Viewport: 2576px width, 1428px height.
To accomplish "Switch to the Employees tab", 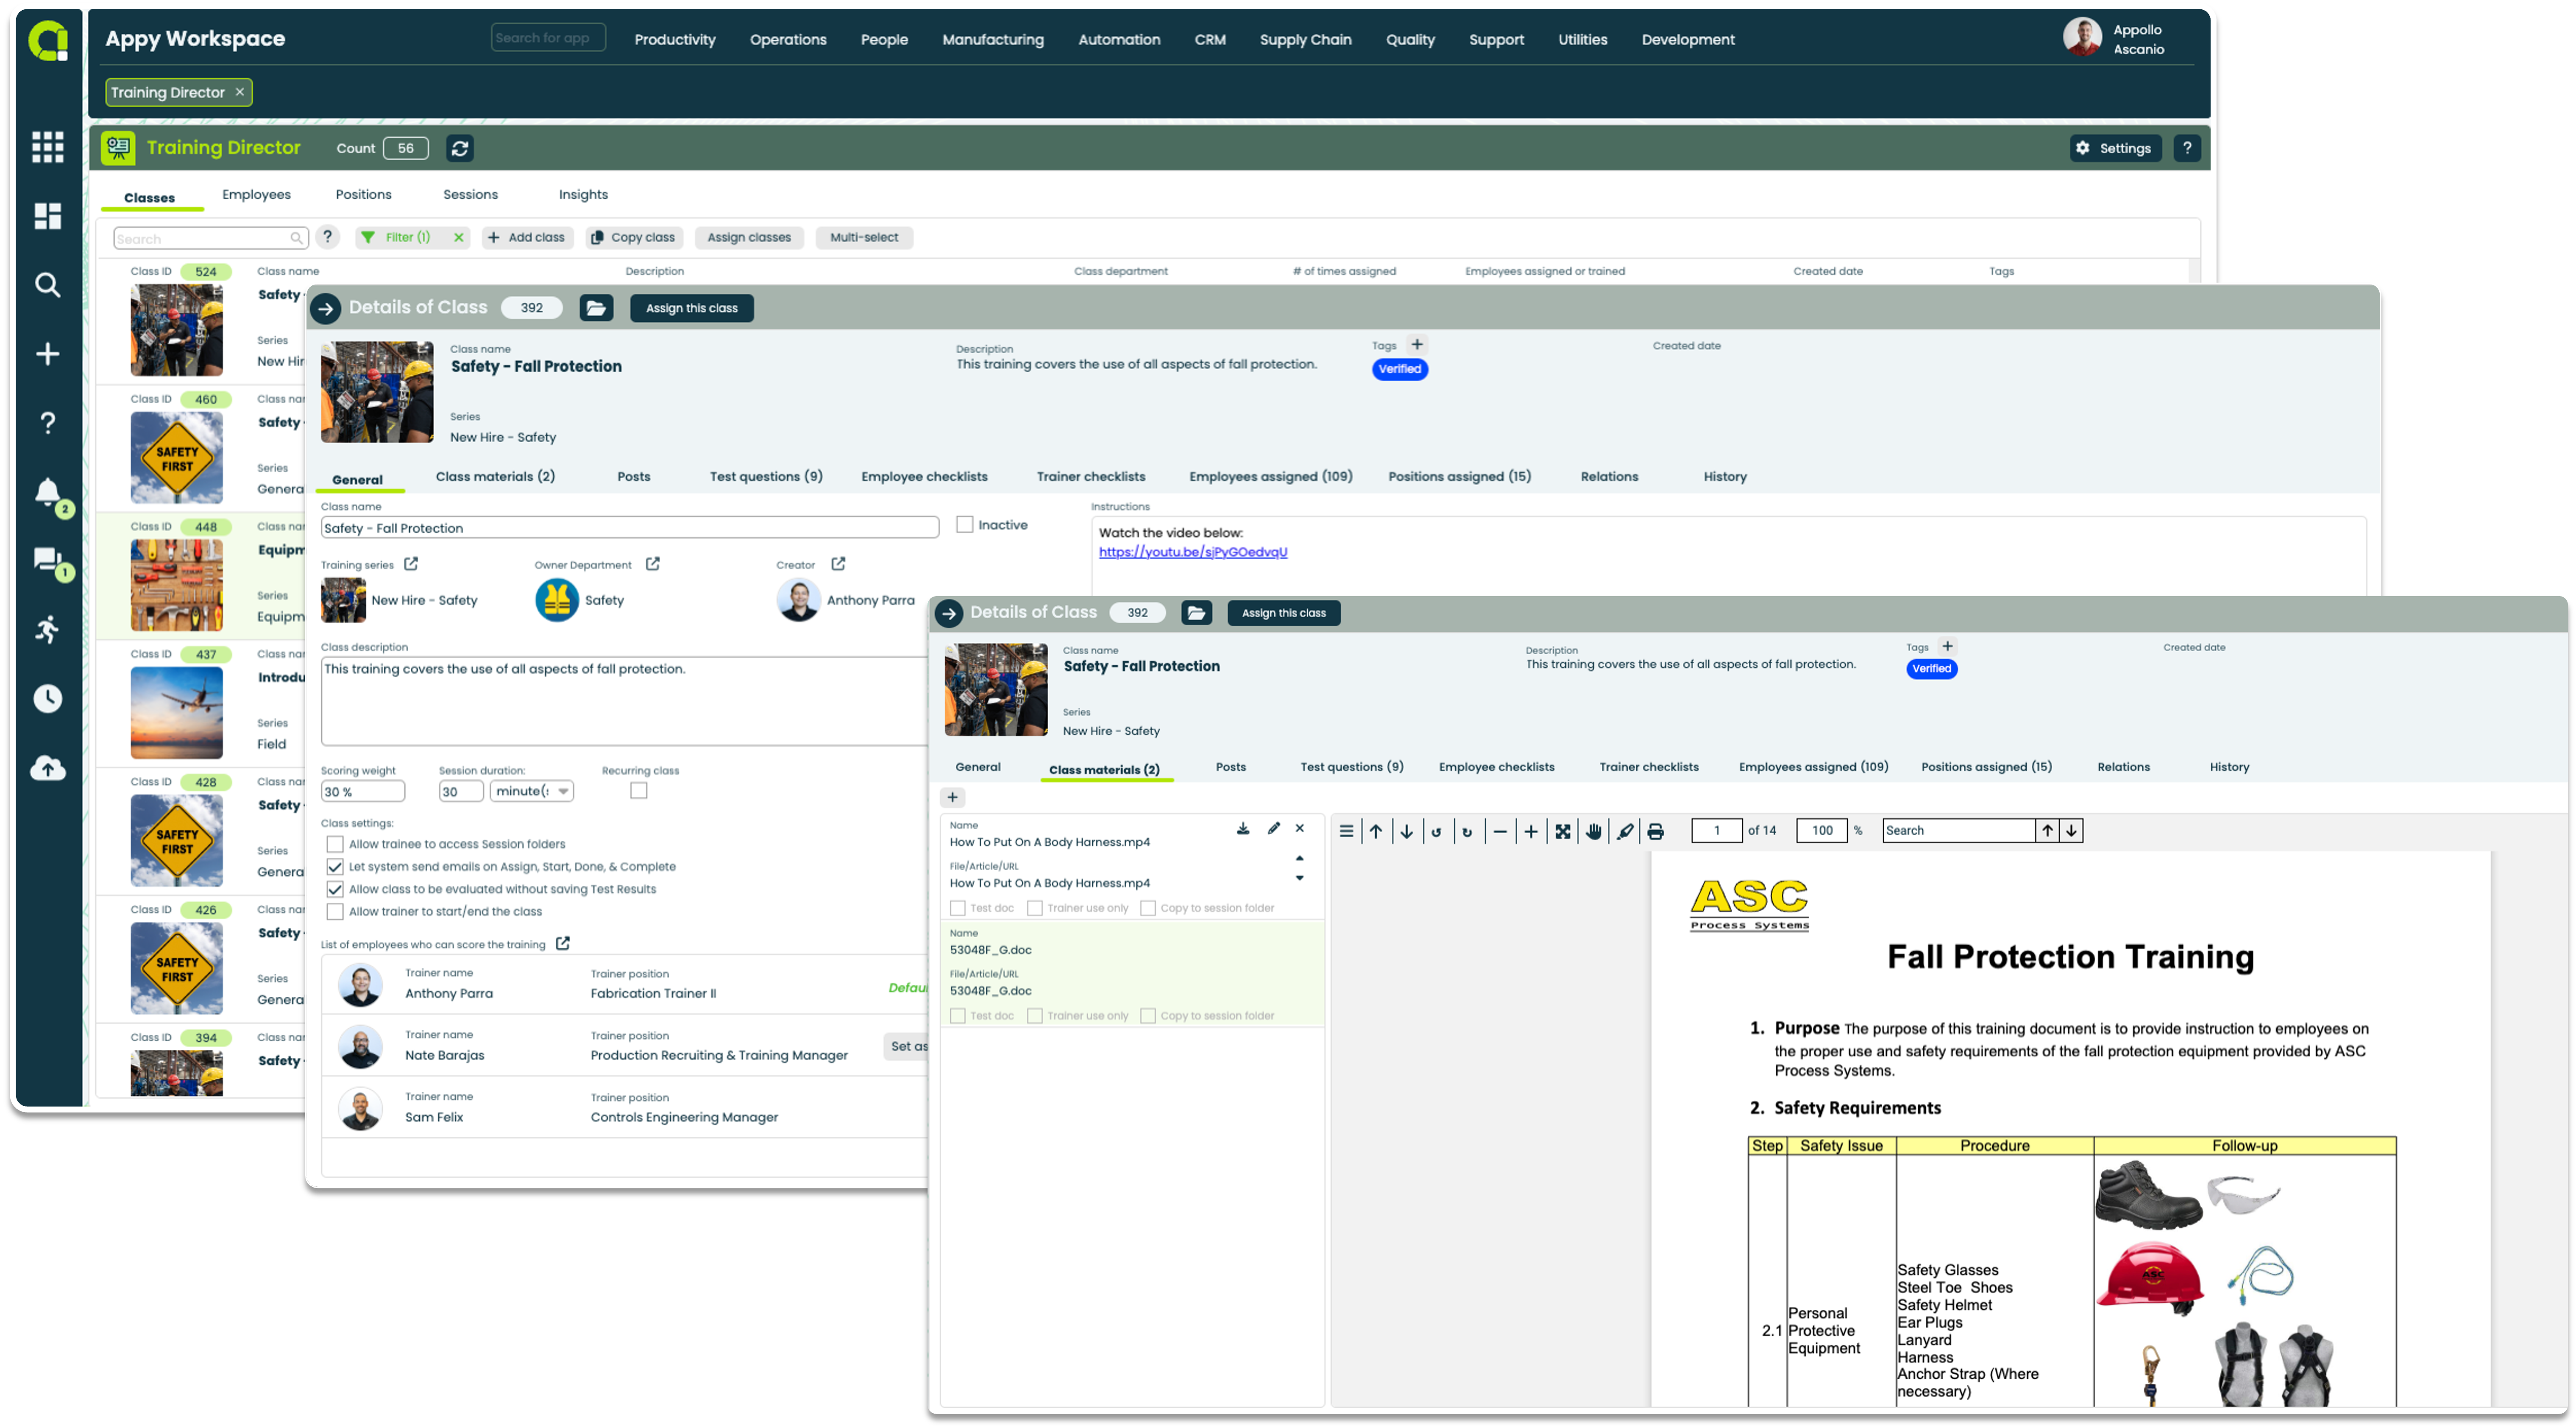I will pyautogui.click(x=256, y=194).
